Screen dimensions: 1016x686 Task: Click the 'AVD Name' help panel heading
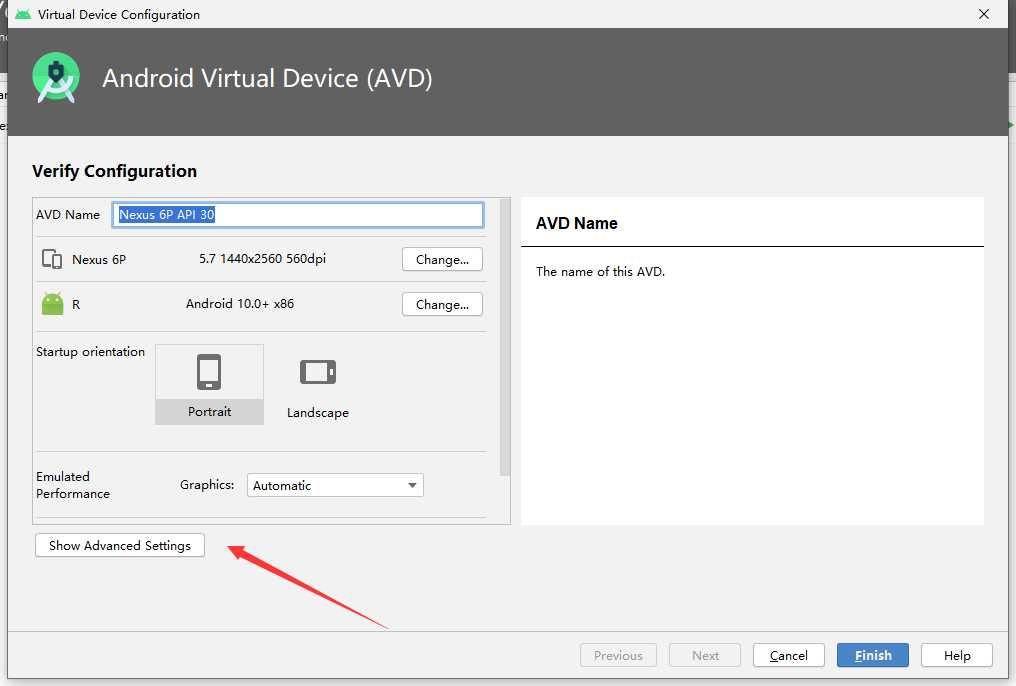point(577,223)
